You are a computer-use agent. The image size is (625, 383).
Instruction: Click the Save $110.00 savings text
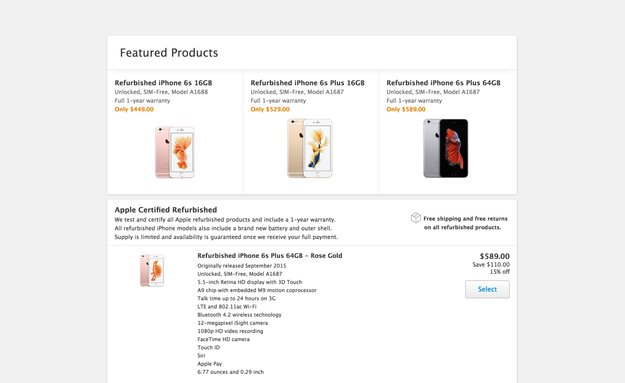[491, 265]
